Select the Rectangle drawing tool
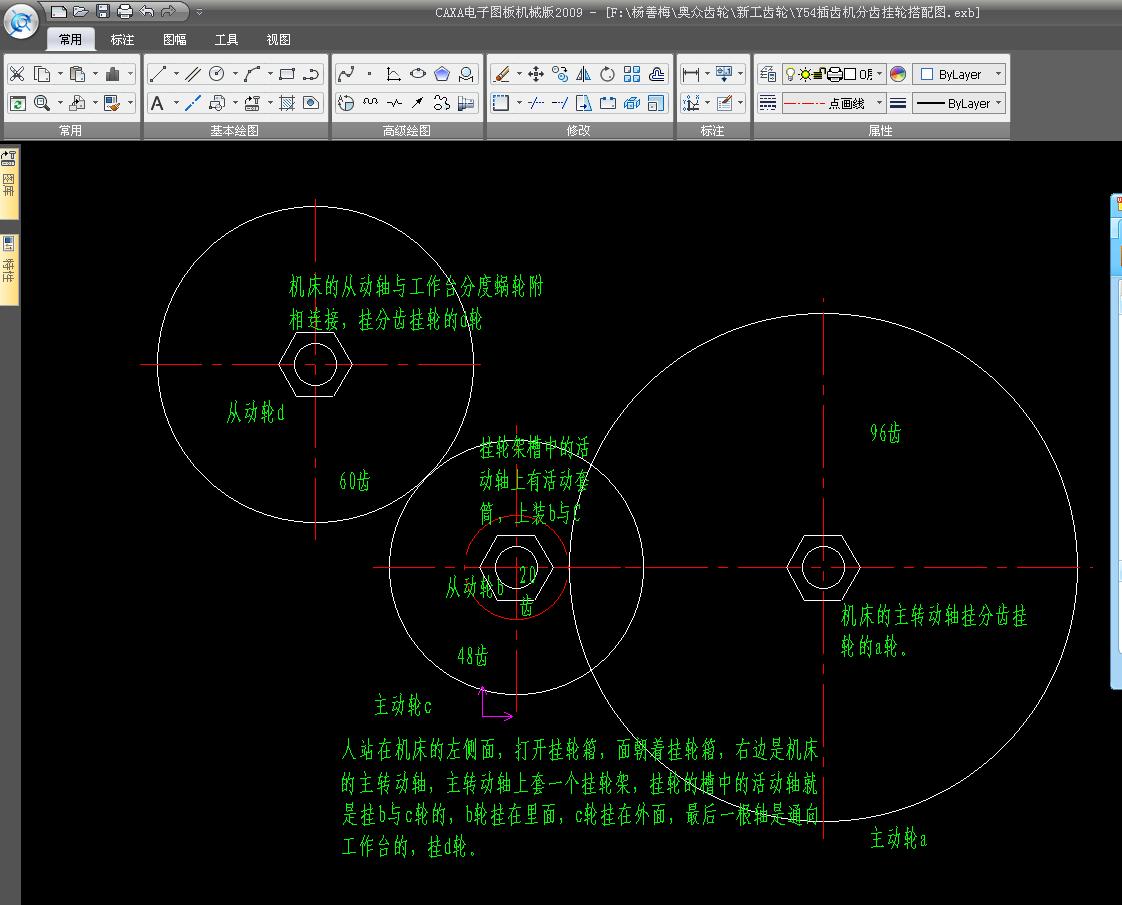Viewport: 1122px width, 905px height. (x=287, y=74)
